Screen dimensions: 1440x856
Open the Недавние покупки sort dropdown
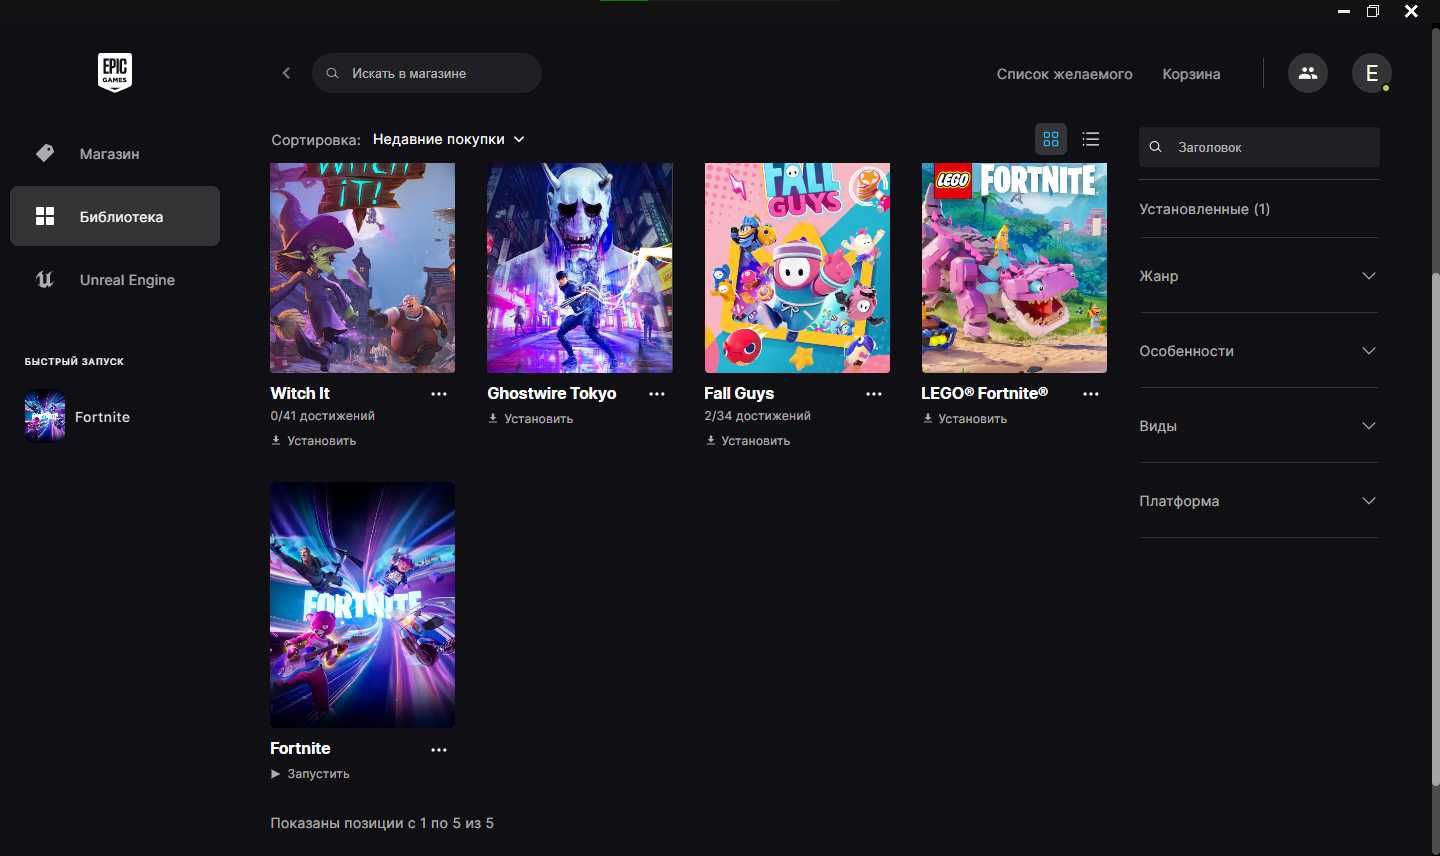point(448,139)
